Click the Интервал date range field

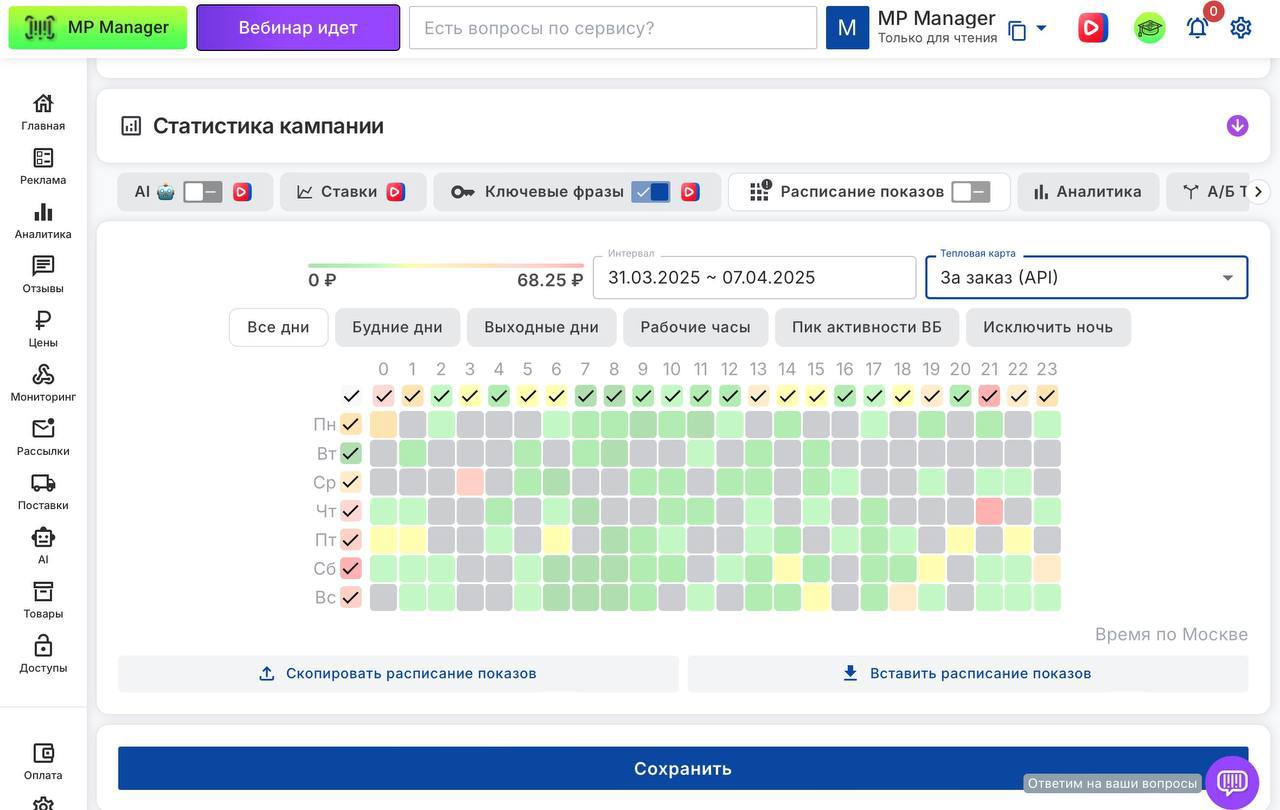coord(754,278)
